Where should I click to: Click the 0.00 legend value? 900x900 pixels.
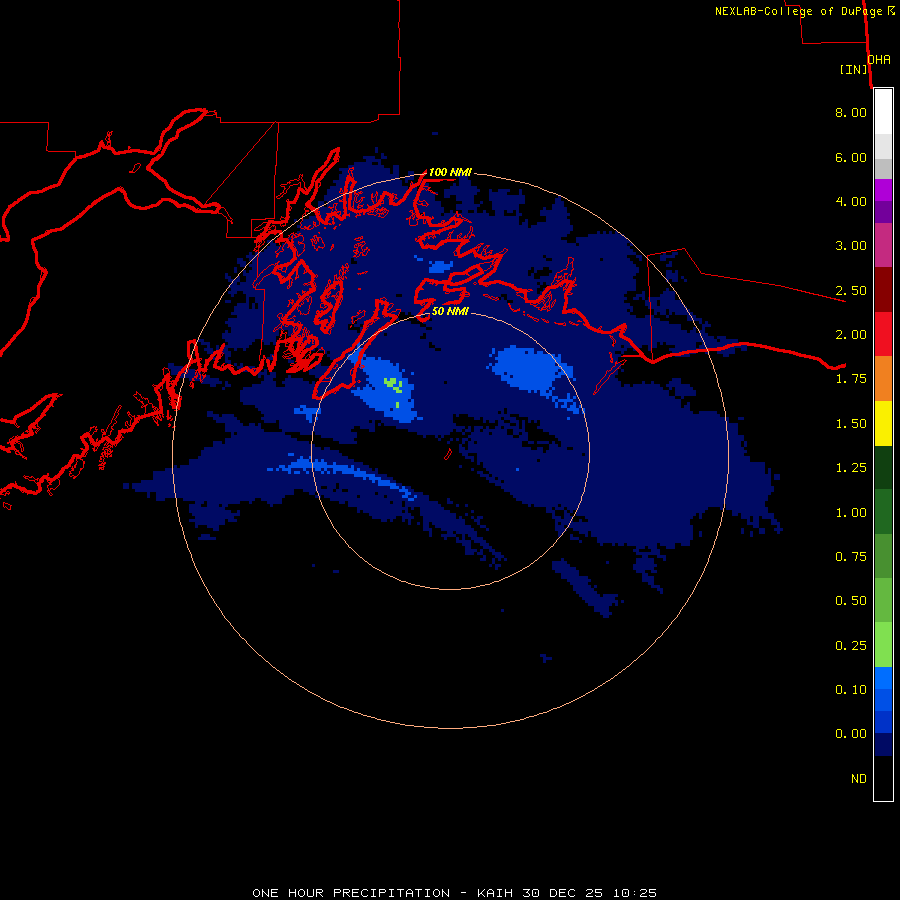[851, 734]
